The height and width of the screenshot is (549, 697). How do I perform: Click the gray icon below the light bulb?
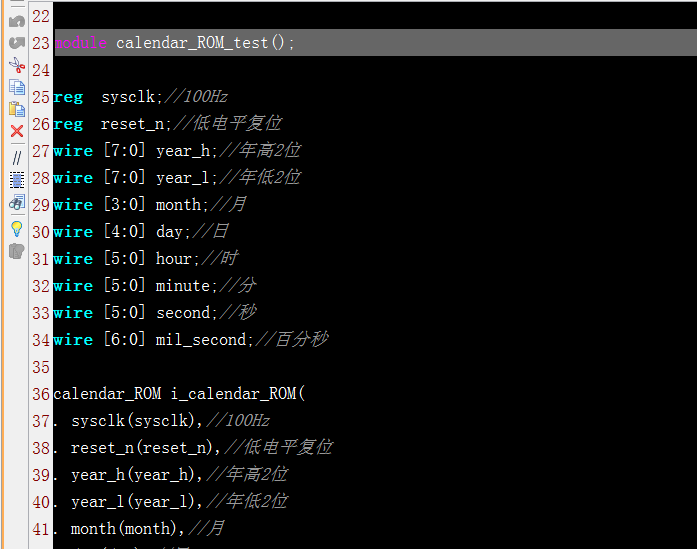(x=16, y=251)
